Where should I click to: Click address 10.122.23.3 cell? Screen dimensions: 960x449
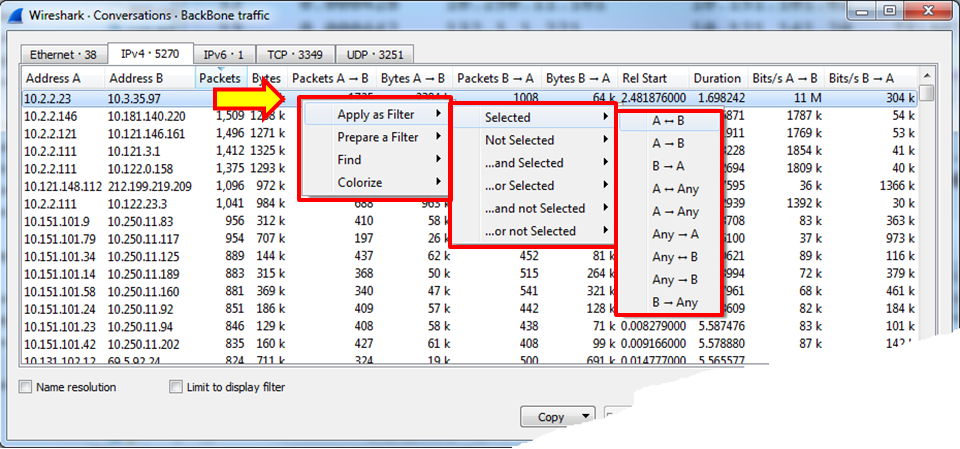[x=138, y=203]
